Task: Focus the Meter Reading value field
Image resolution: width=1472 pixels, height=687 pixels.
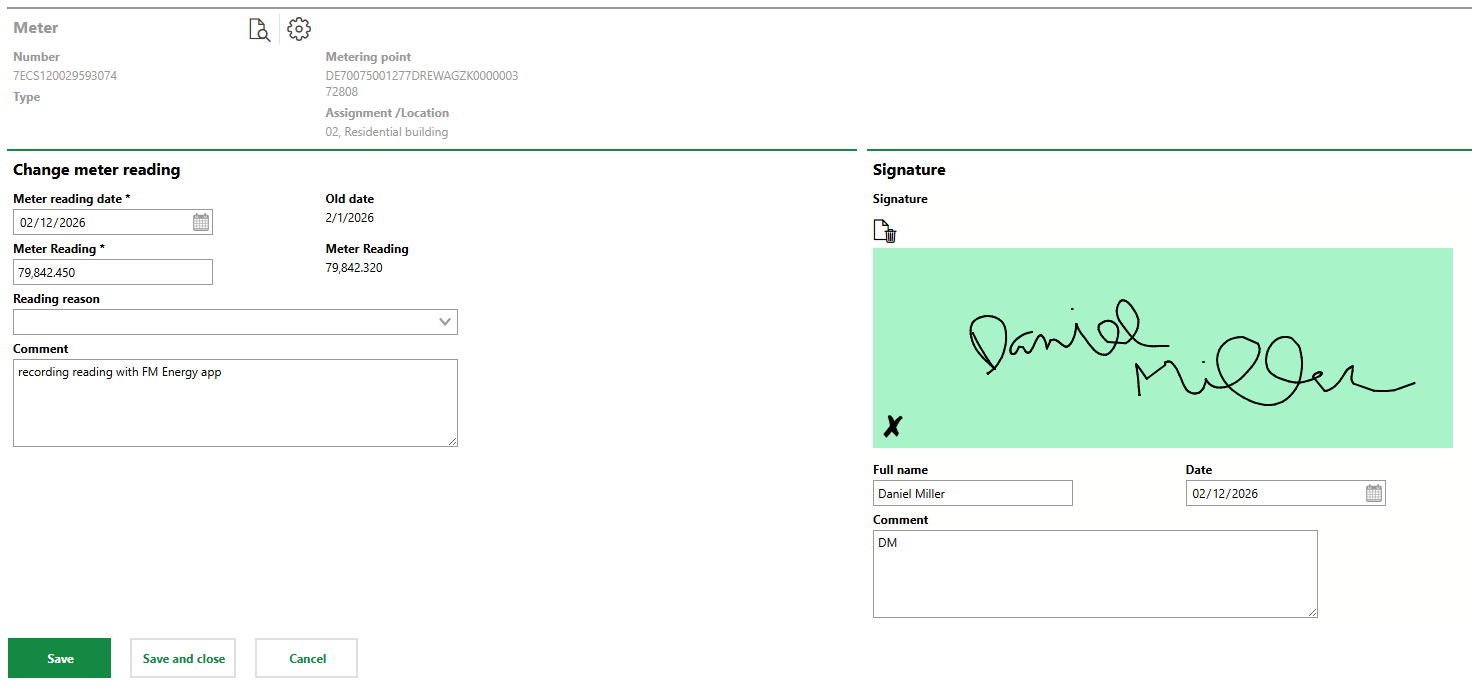Action: tap(112, 272)
